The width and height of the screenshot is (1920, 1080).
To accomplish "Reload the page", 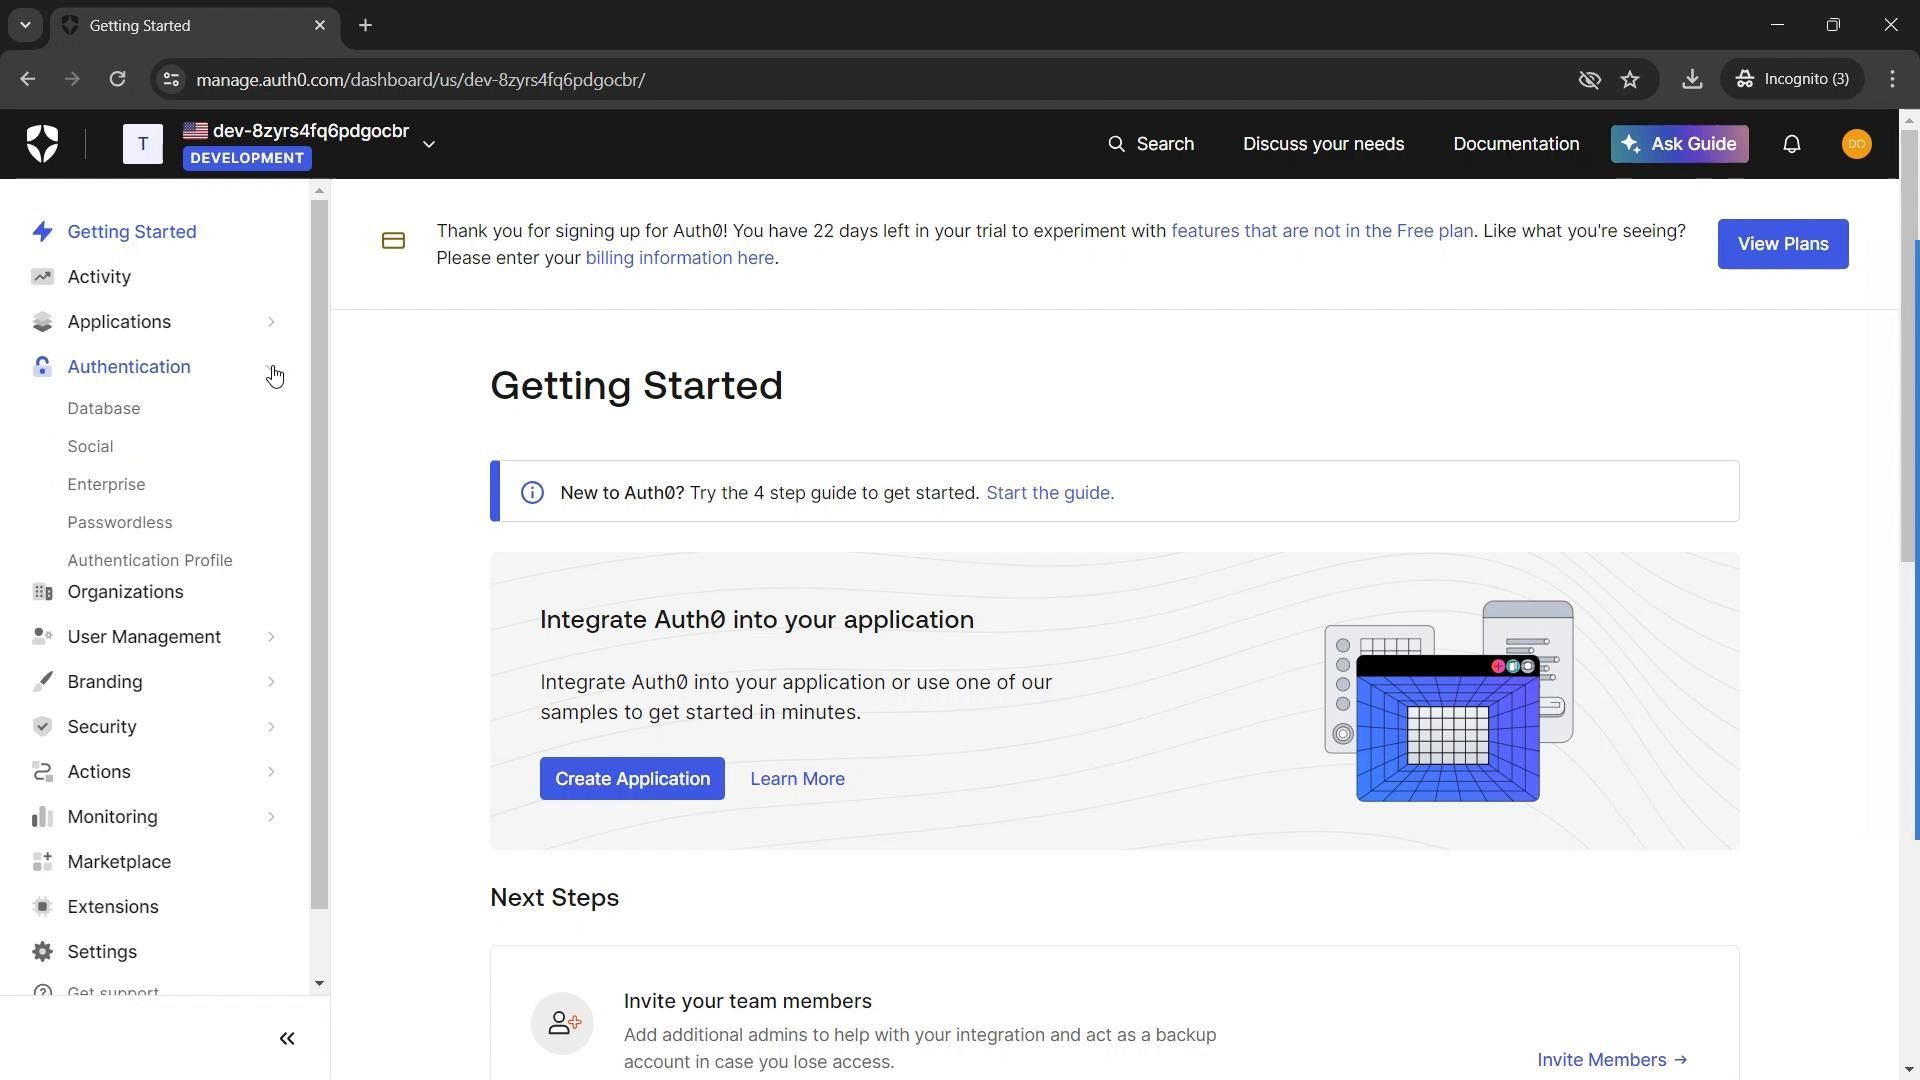I will pyautogui.click(x=117, y=79).
